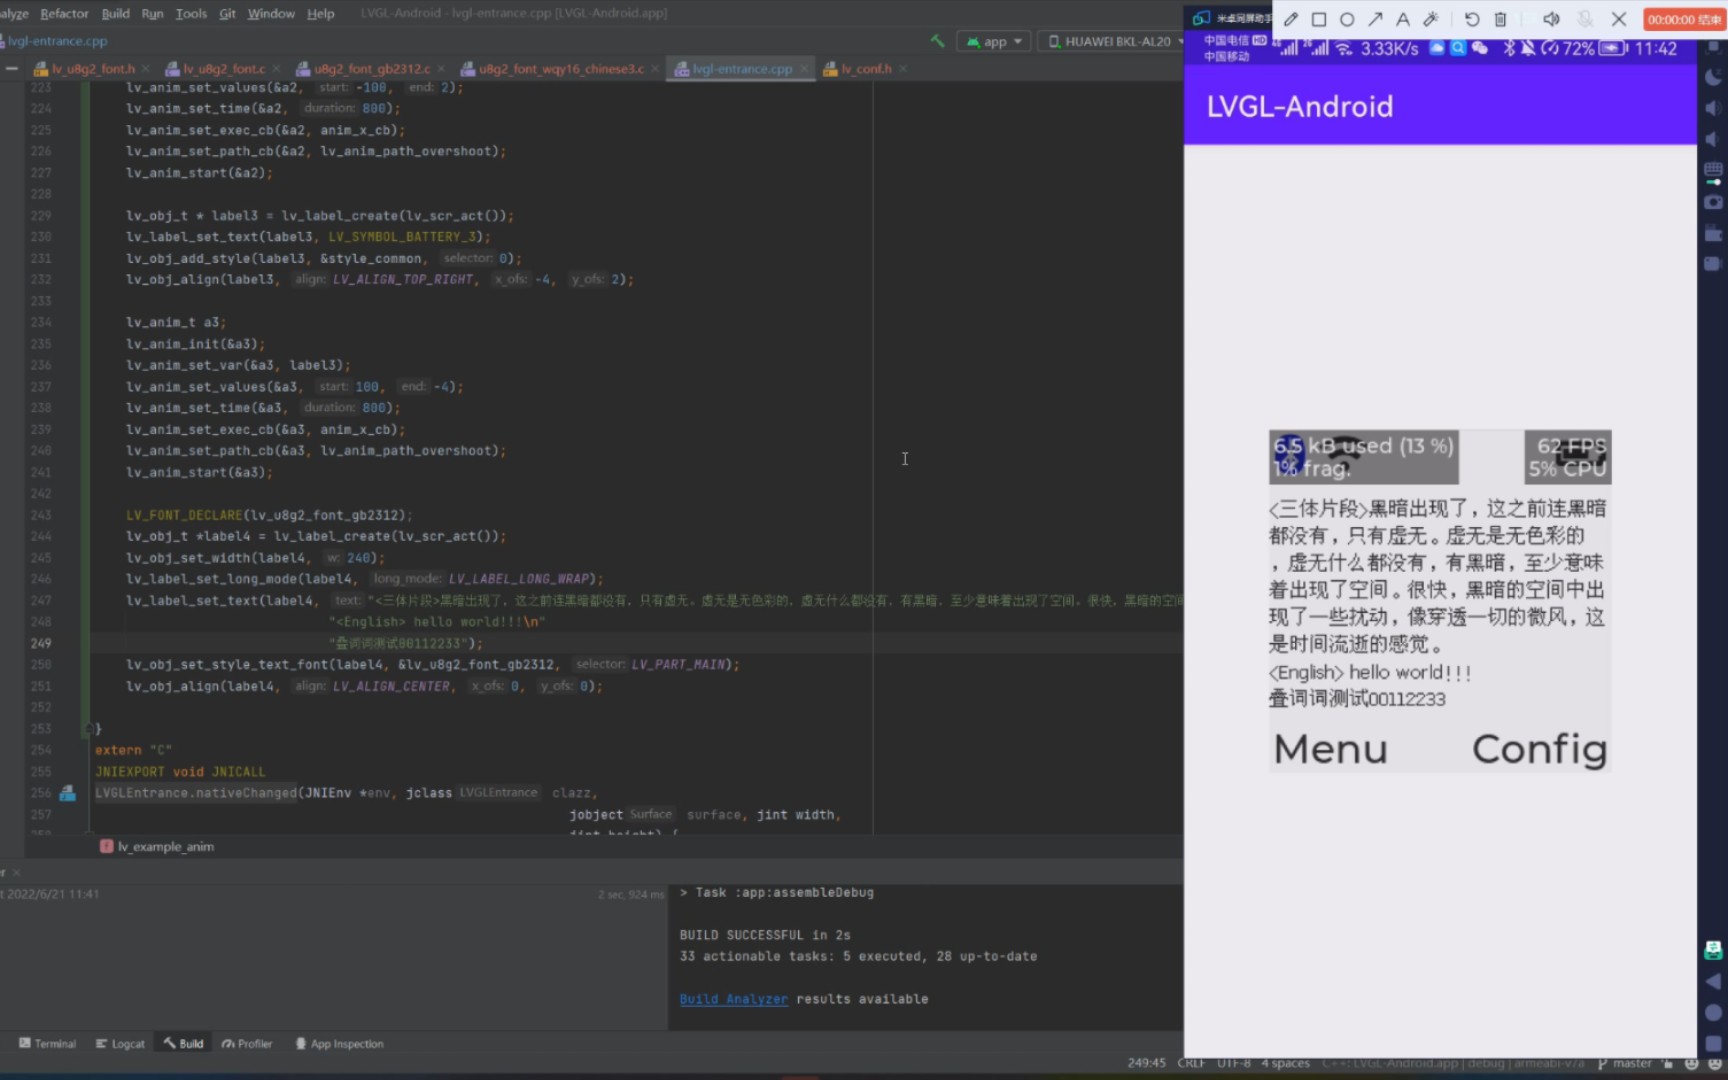This screenshot has width=1728, height=1080.
Task: Close the annotation toolbar with X
Action: coord(1619,19)
